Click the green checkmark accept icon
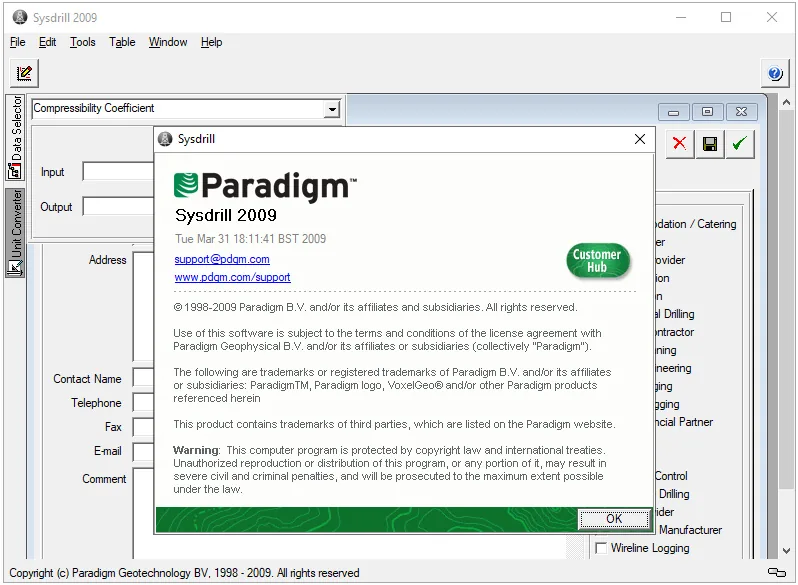 point(739,144)
